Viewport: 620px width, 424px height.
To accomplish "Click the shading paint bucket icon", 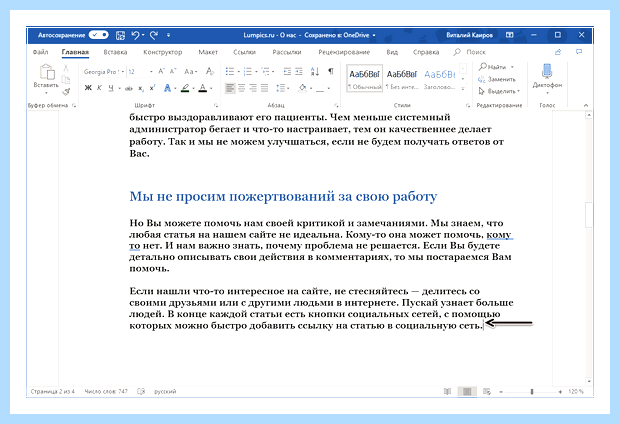I will 302,88.
